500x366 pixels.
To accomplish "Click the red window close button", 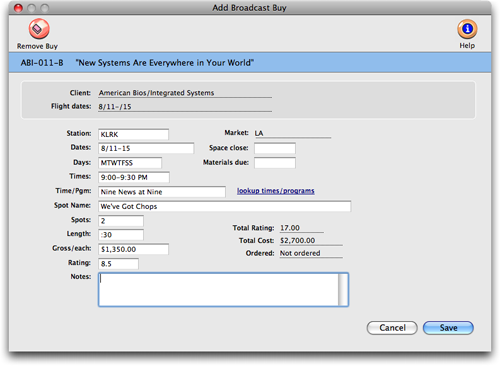I will (18, 8).
